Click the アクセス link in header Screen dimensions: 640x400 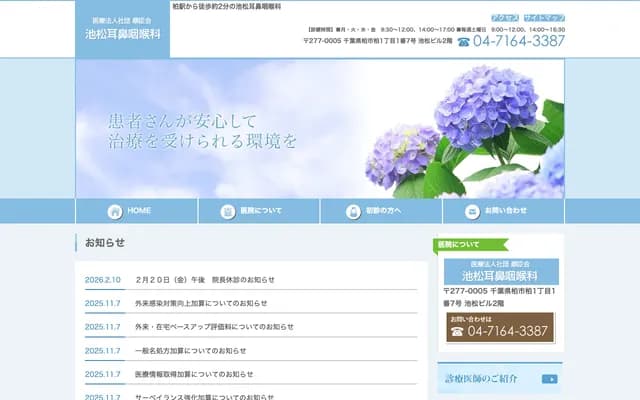click(505, 18)
